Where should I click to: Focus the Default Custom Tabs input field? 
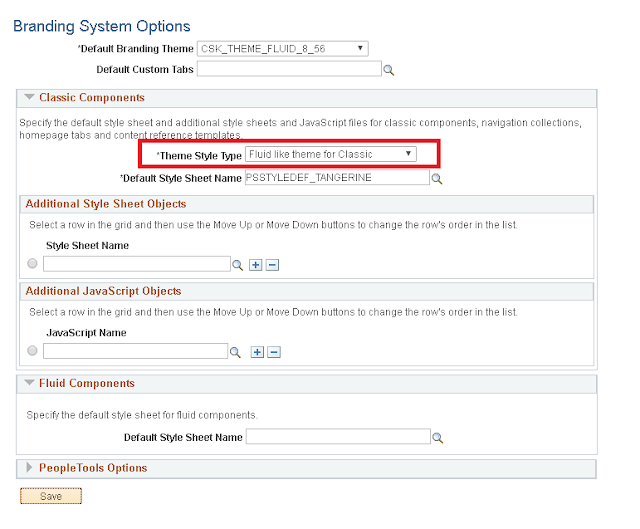click(x=289, y=69)
